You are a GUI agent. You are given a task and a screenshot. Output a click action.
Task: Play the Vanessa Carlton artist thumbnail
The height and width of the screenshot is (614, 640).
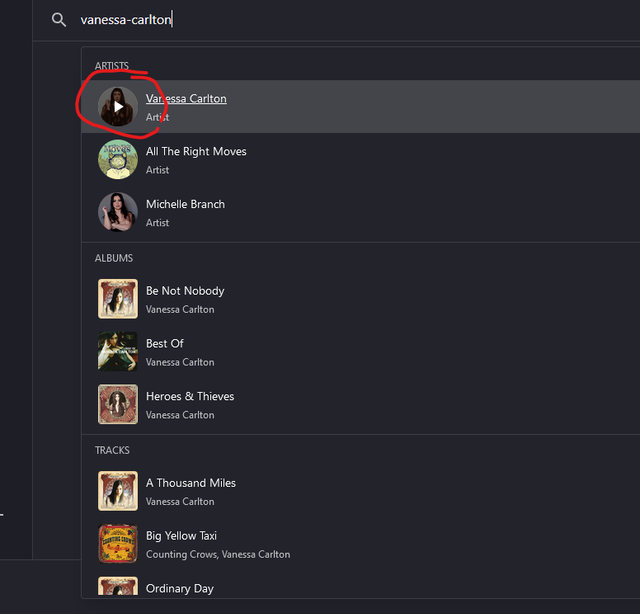(118, 107)
